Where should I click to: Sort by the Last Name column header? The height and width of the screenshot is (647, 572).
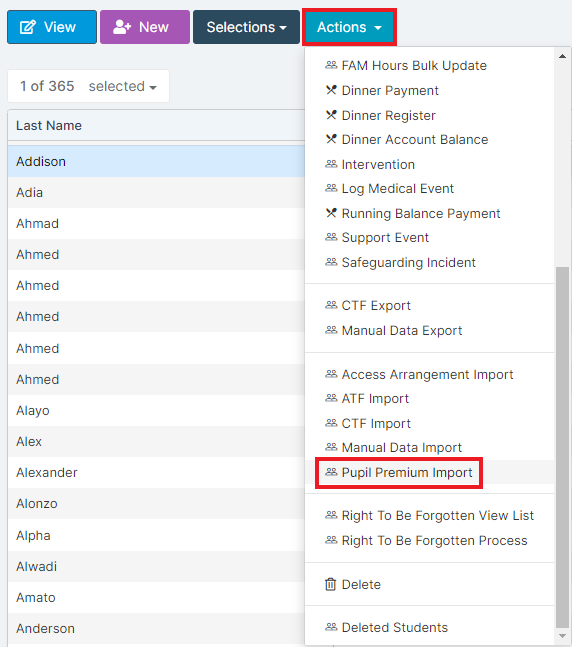[x=49, y=125]
